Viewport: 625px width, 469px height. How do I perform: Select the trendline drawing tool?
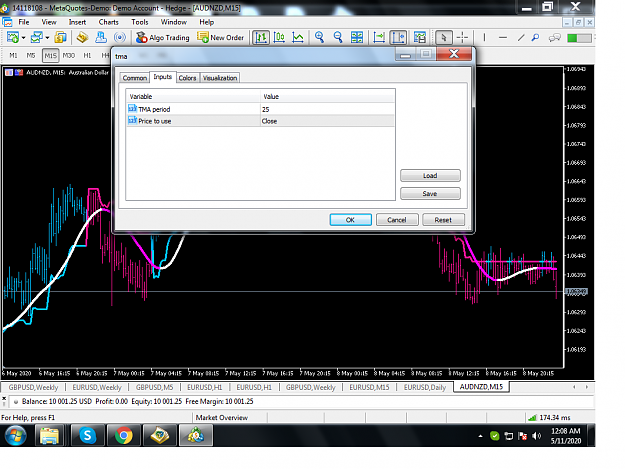[x=521, y=37]
